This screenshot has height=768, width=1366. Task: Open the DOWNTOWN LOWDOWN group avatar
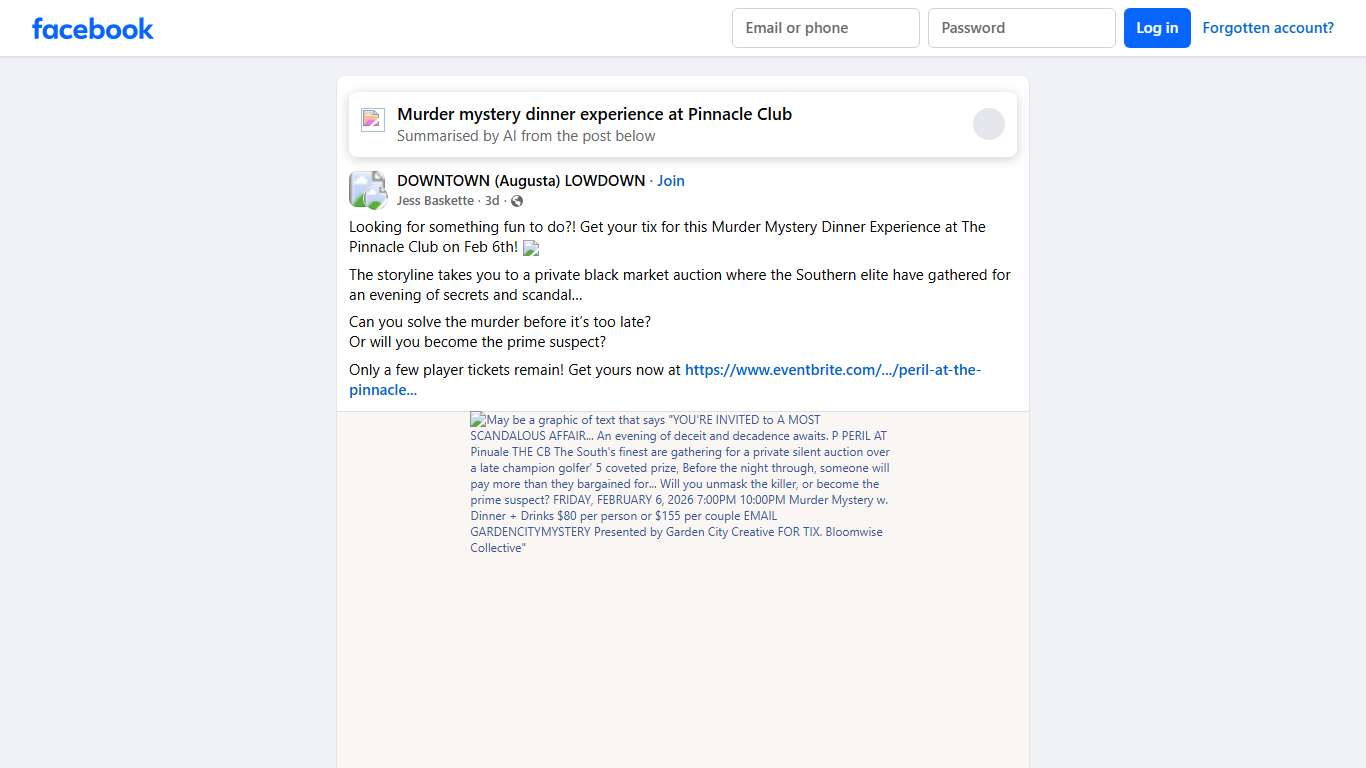point(368,190)
